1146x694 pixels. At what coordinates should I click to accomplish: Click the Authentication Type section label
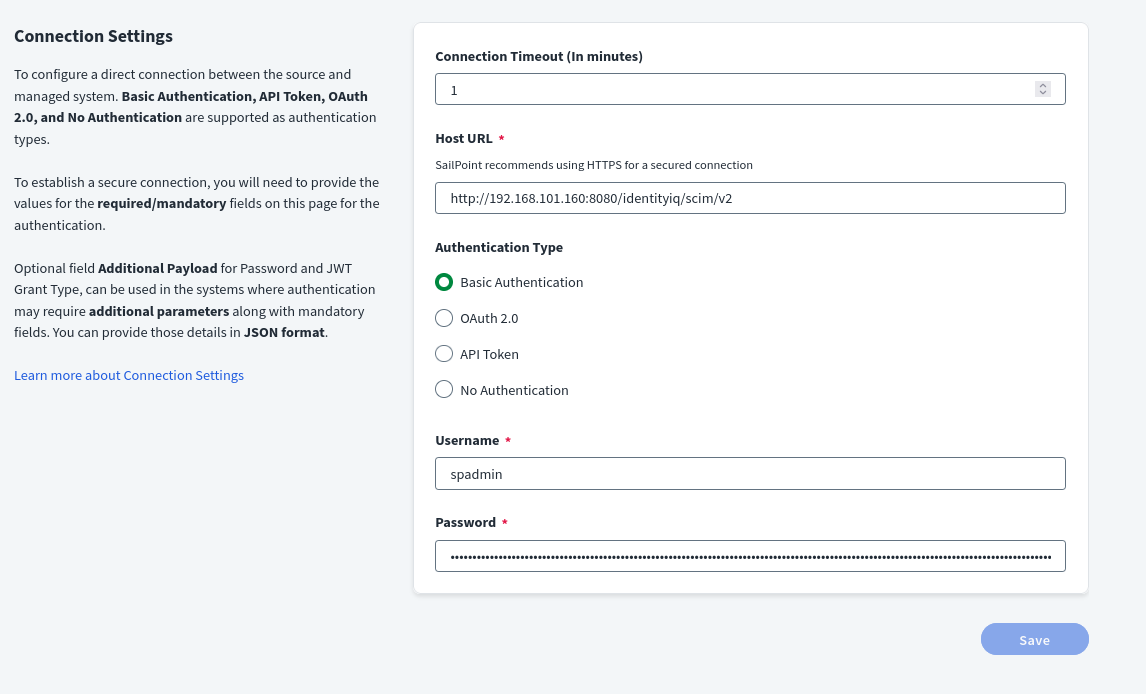coord(499,247)
